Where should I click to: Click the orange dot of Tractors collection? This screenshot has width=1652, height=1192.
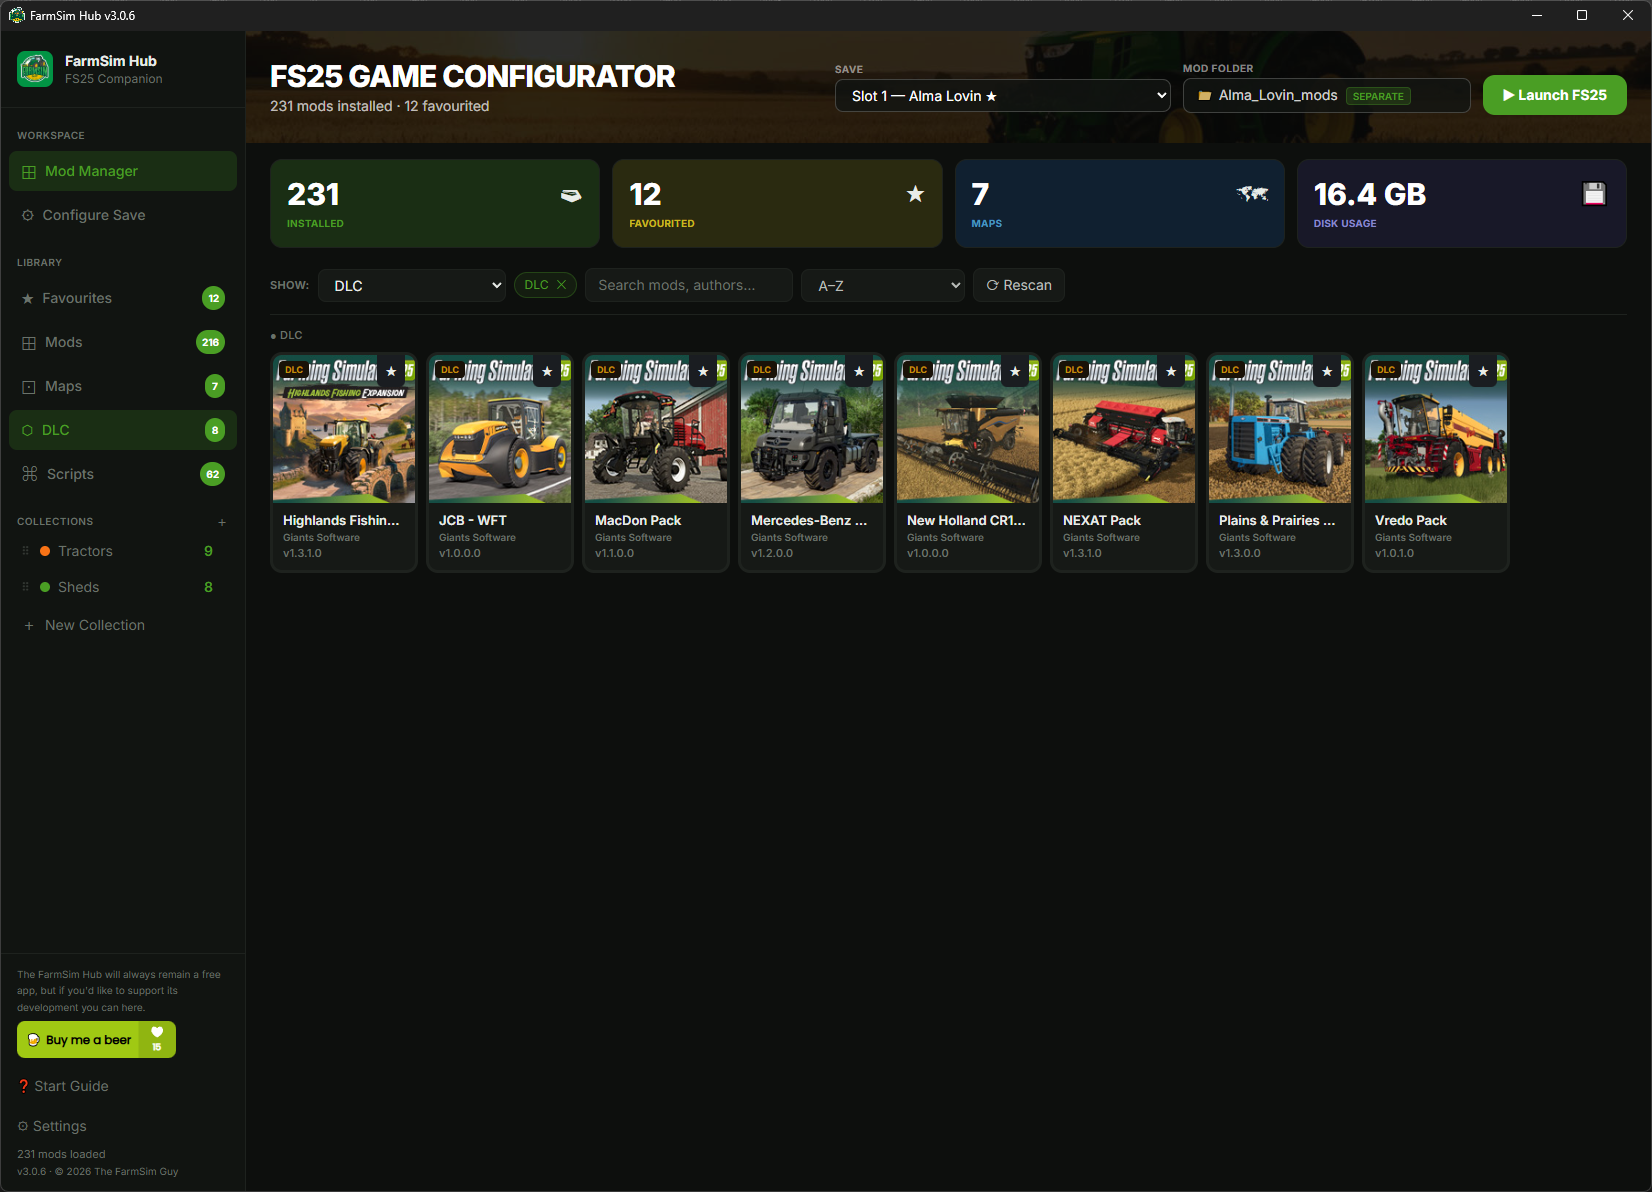point(45,551)
